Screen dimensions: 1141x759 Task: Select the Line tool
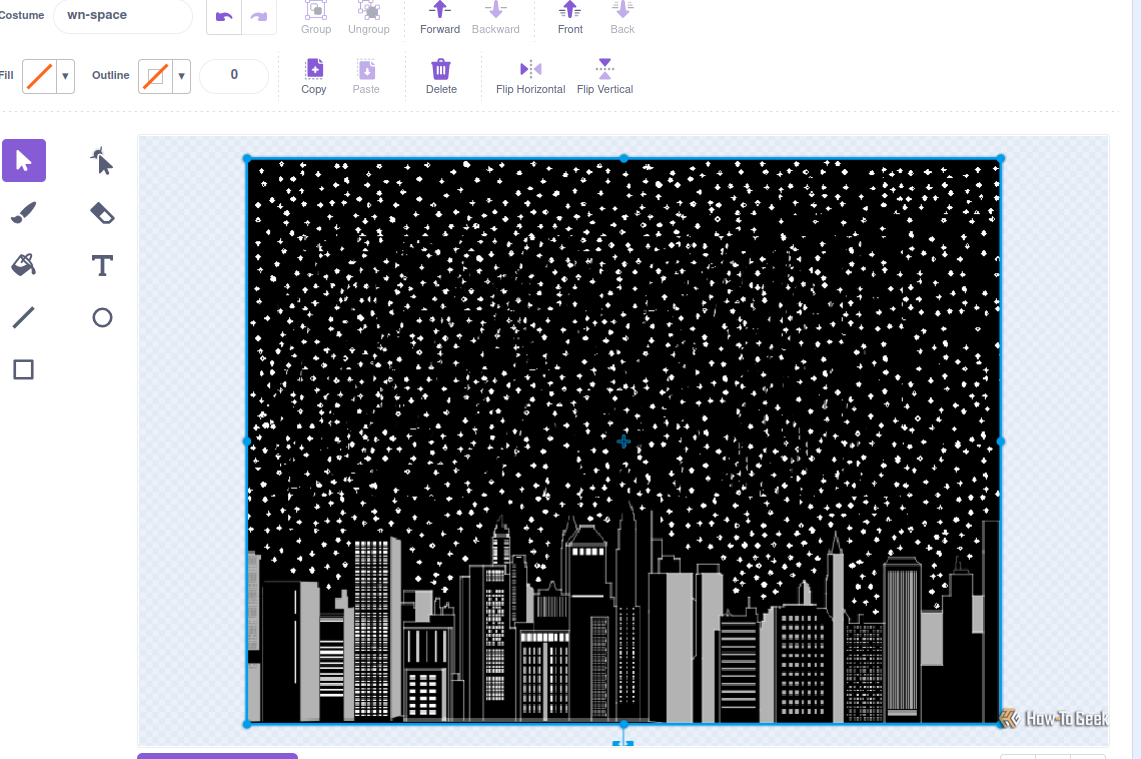tap(24, 317)
